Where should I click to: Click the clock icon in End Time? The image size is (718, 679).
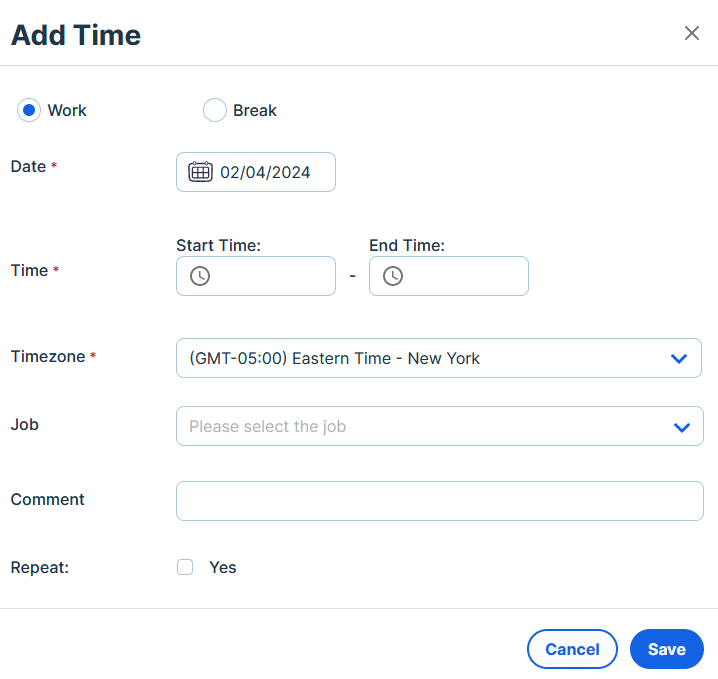click(x=393, y=276)
